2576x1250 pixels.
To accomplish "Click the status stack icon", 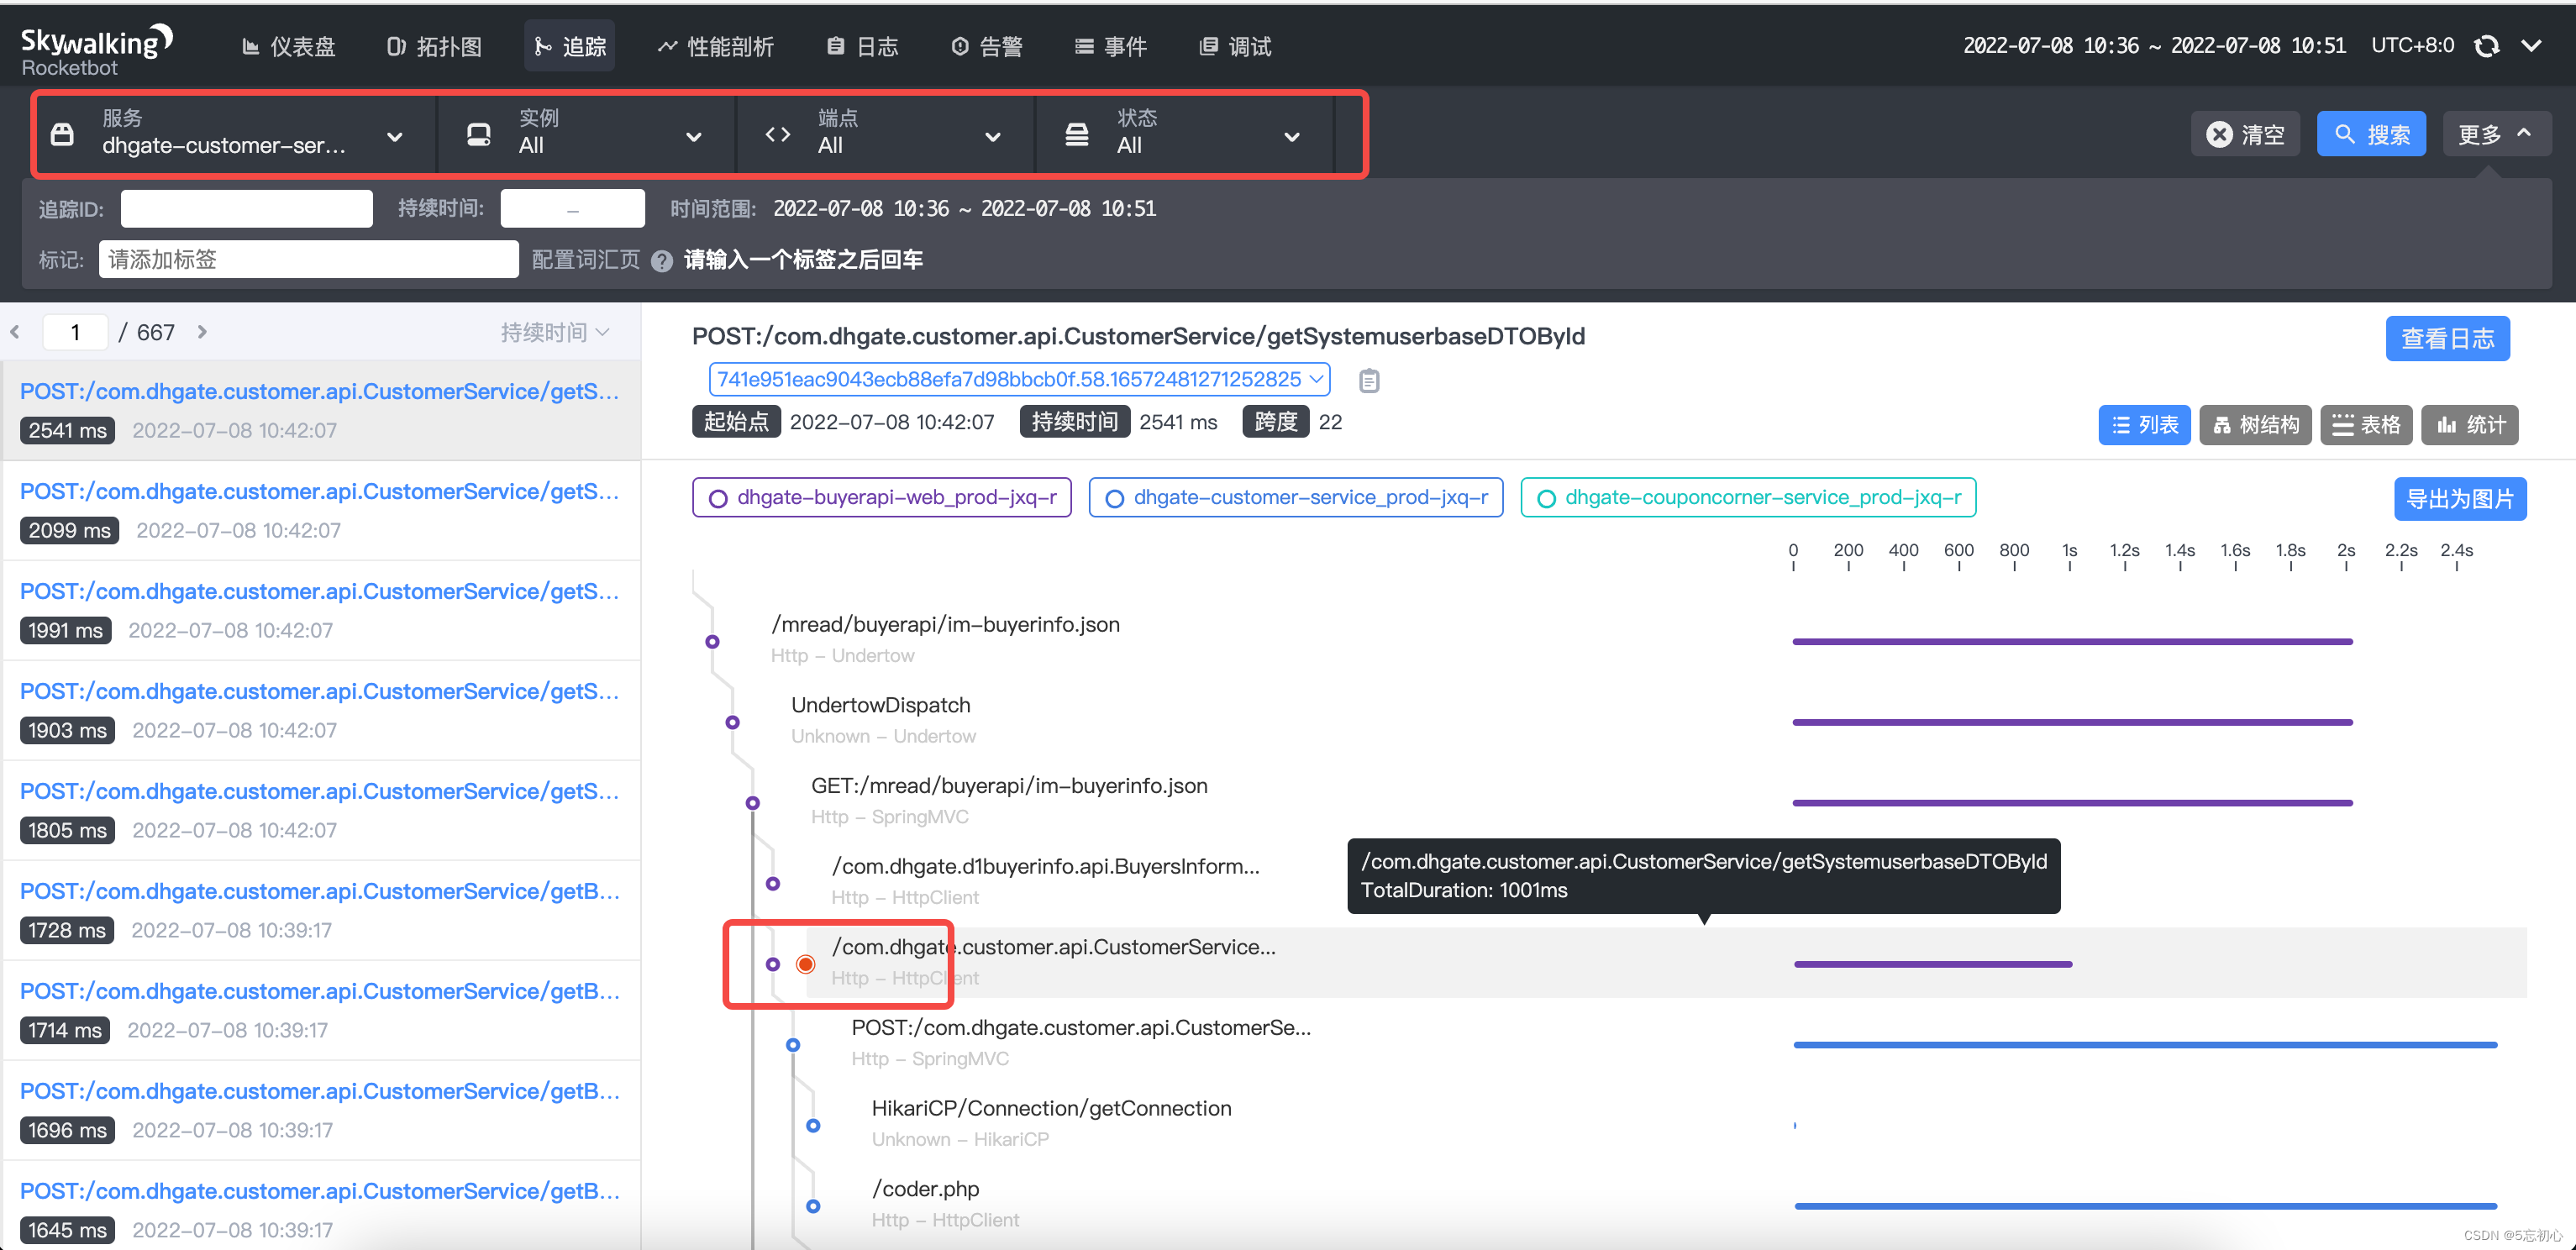I will pyautogui.click(x=1077, y=134).
